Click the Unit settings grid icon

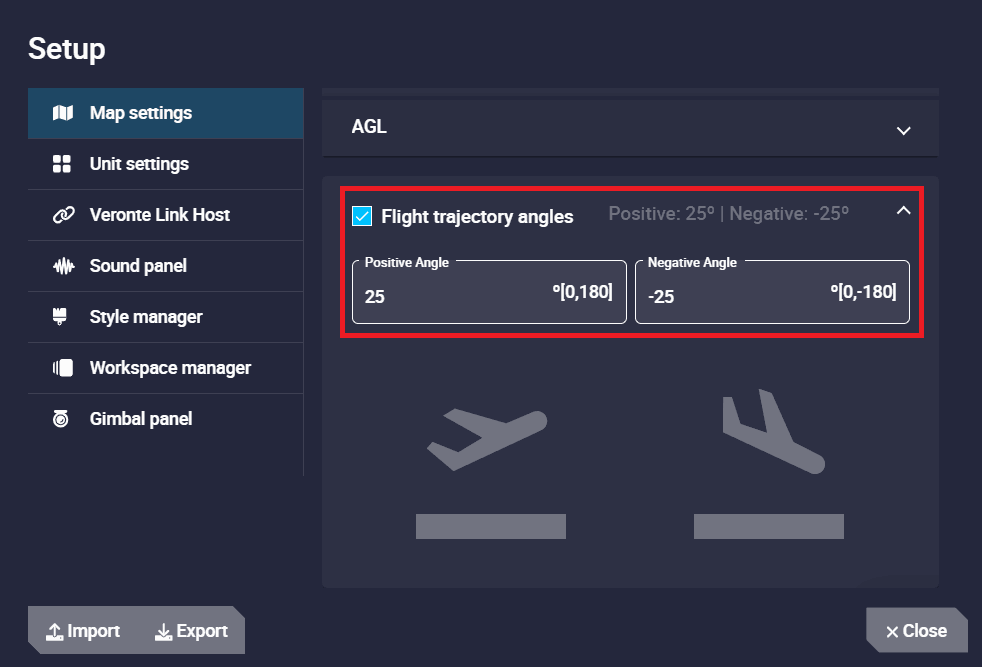click(x=62, y=164)
